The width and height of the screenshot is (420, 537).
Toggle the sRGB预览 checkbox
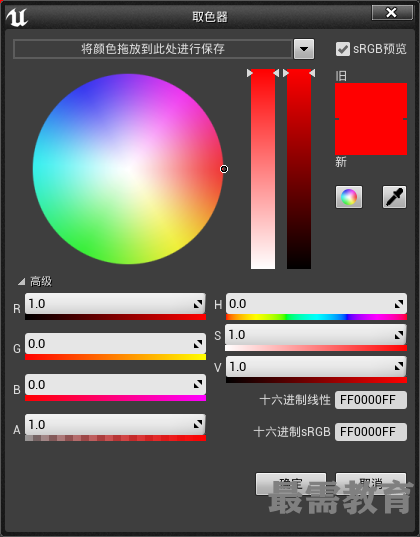(343, 49)
